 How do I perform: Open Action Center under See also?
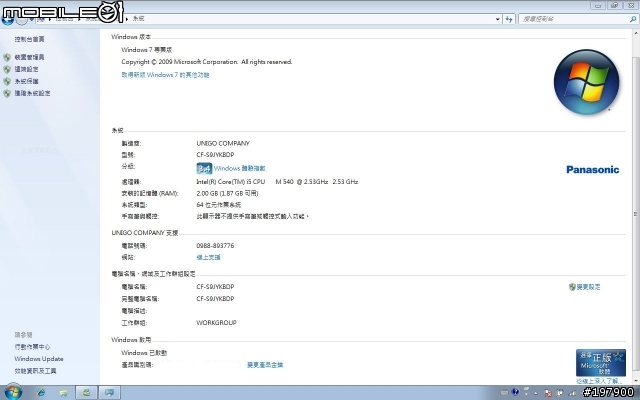coord(32,347)
